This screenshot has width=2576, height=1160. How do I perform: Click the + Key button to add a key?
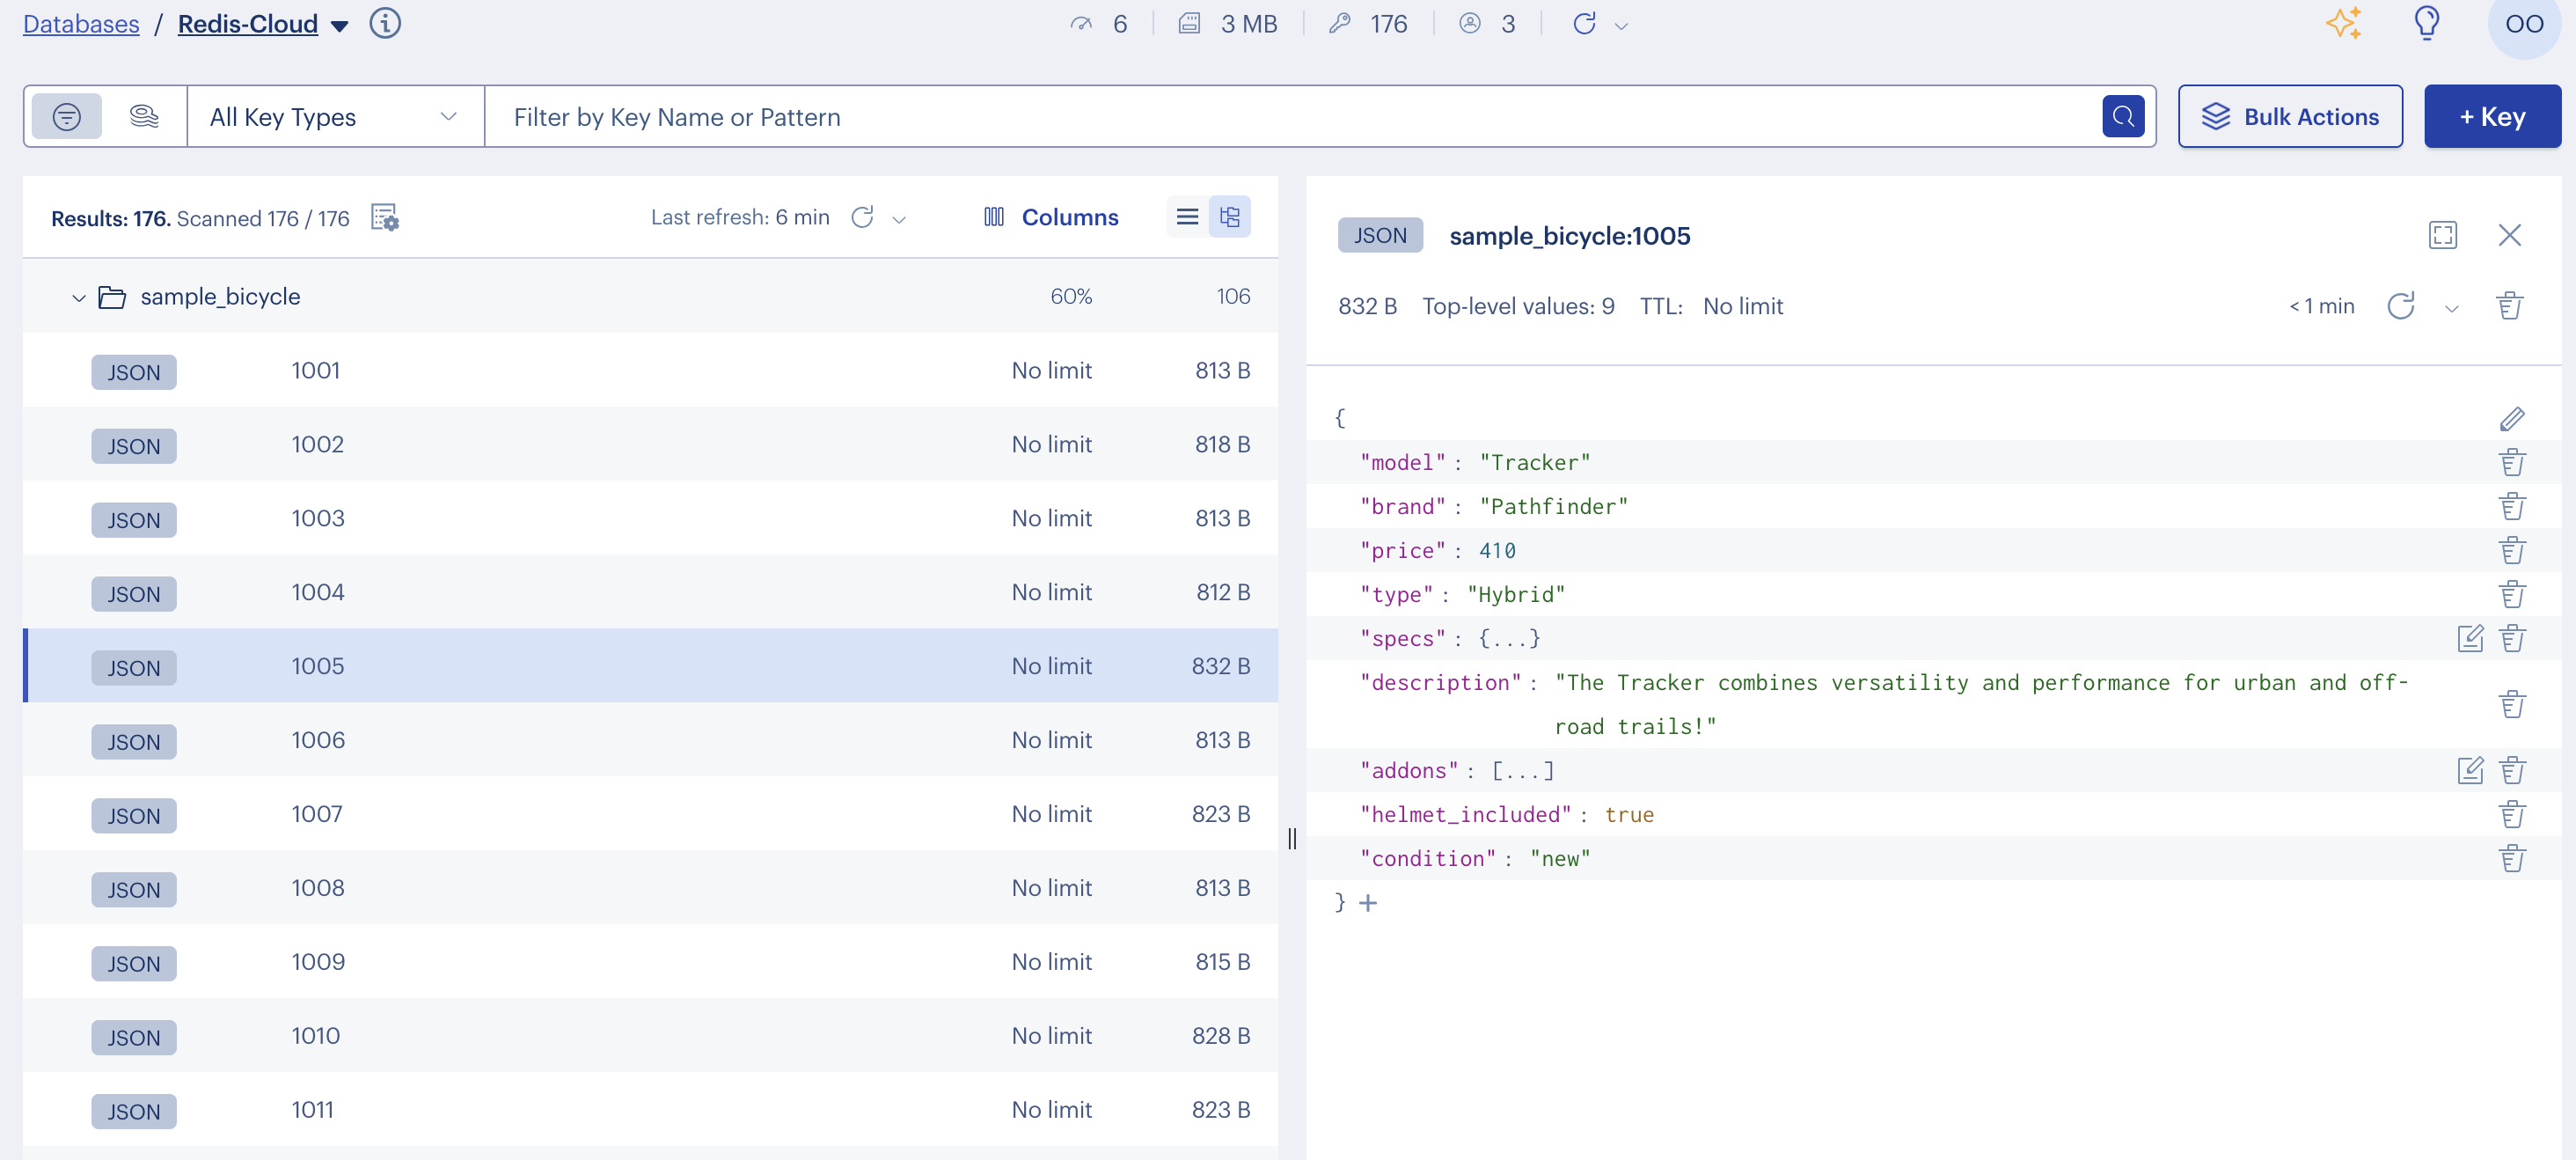2492,116
